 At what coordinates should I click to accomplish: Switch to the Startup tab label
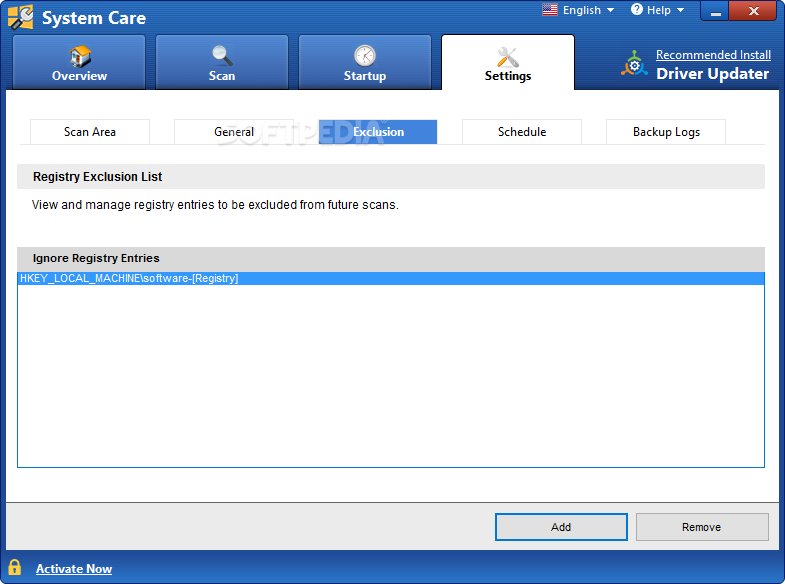click(x=364, y=76)
